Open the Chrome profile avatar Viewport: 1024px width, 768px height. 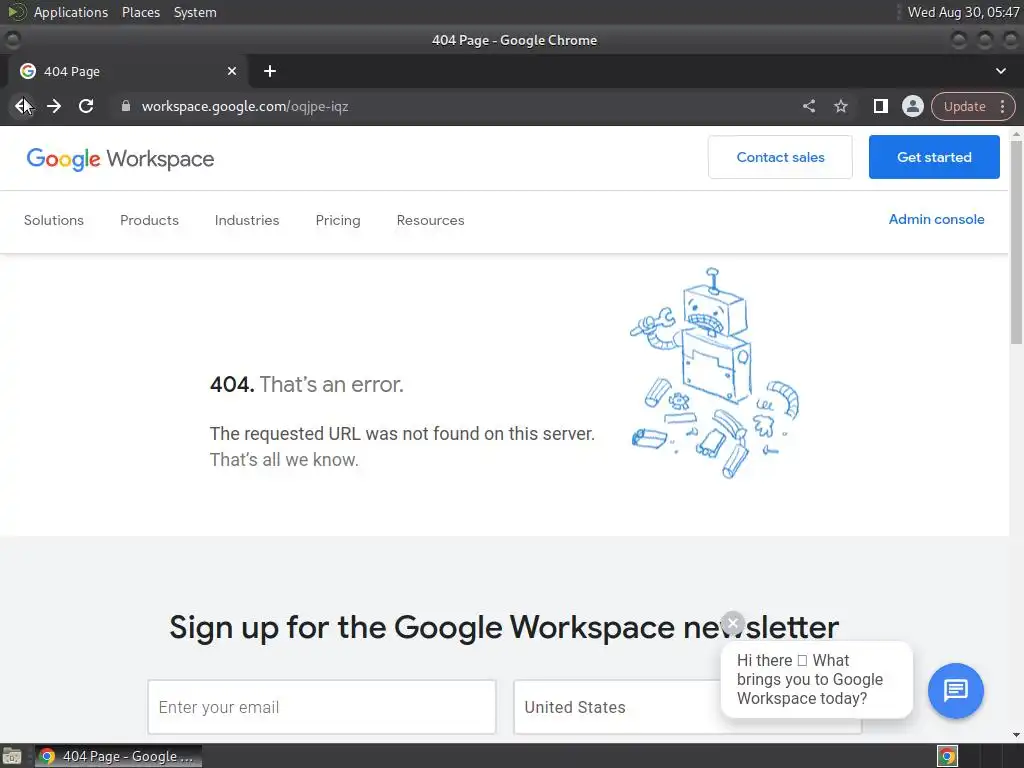pos(912,106)
